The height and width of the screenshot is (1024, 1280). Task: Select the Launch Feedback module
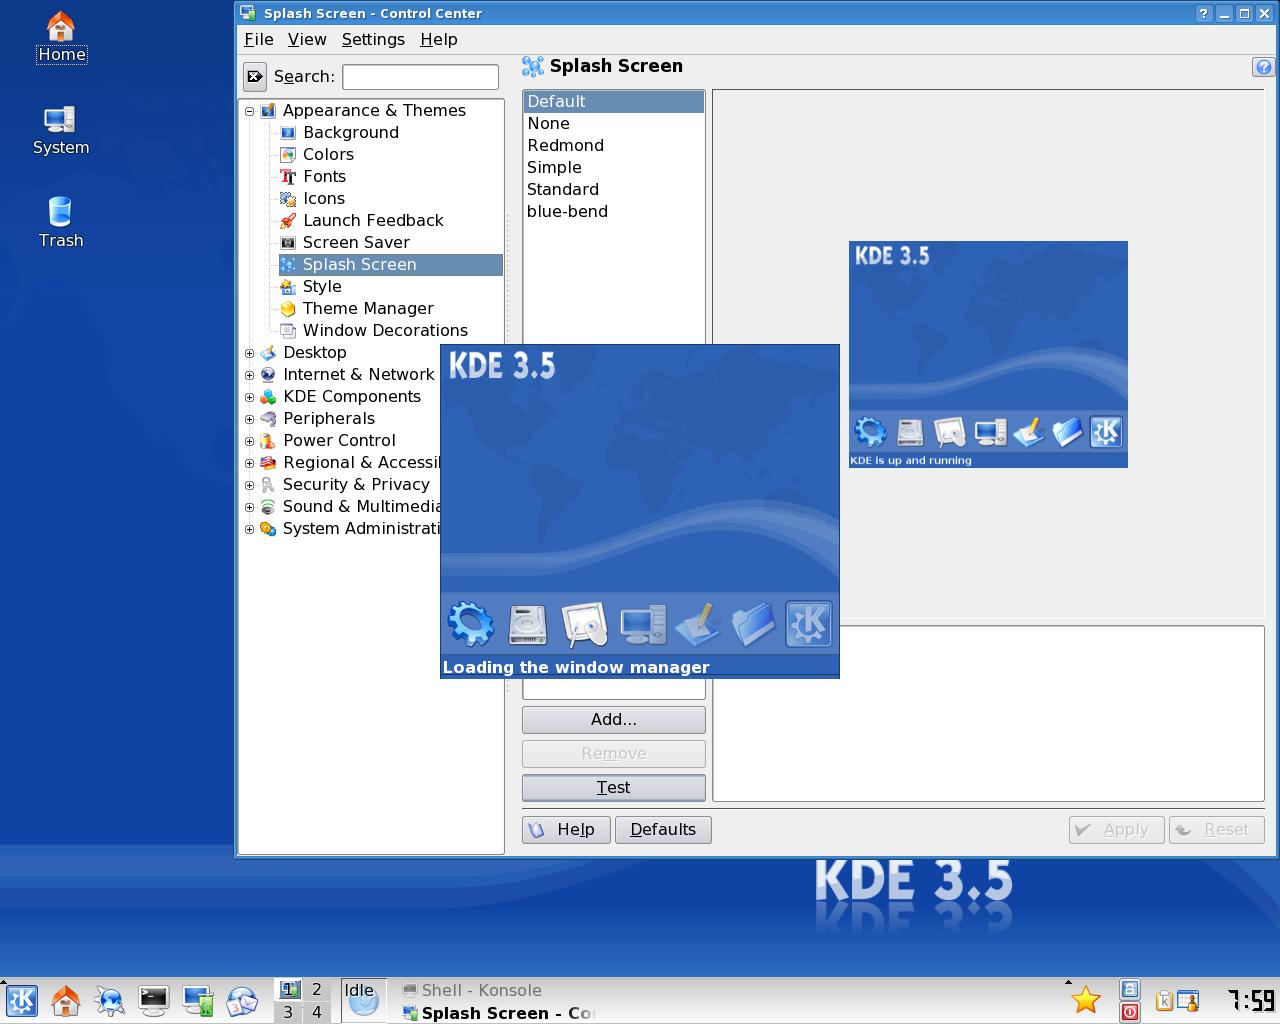(373, 221)
